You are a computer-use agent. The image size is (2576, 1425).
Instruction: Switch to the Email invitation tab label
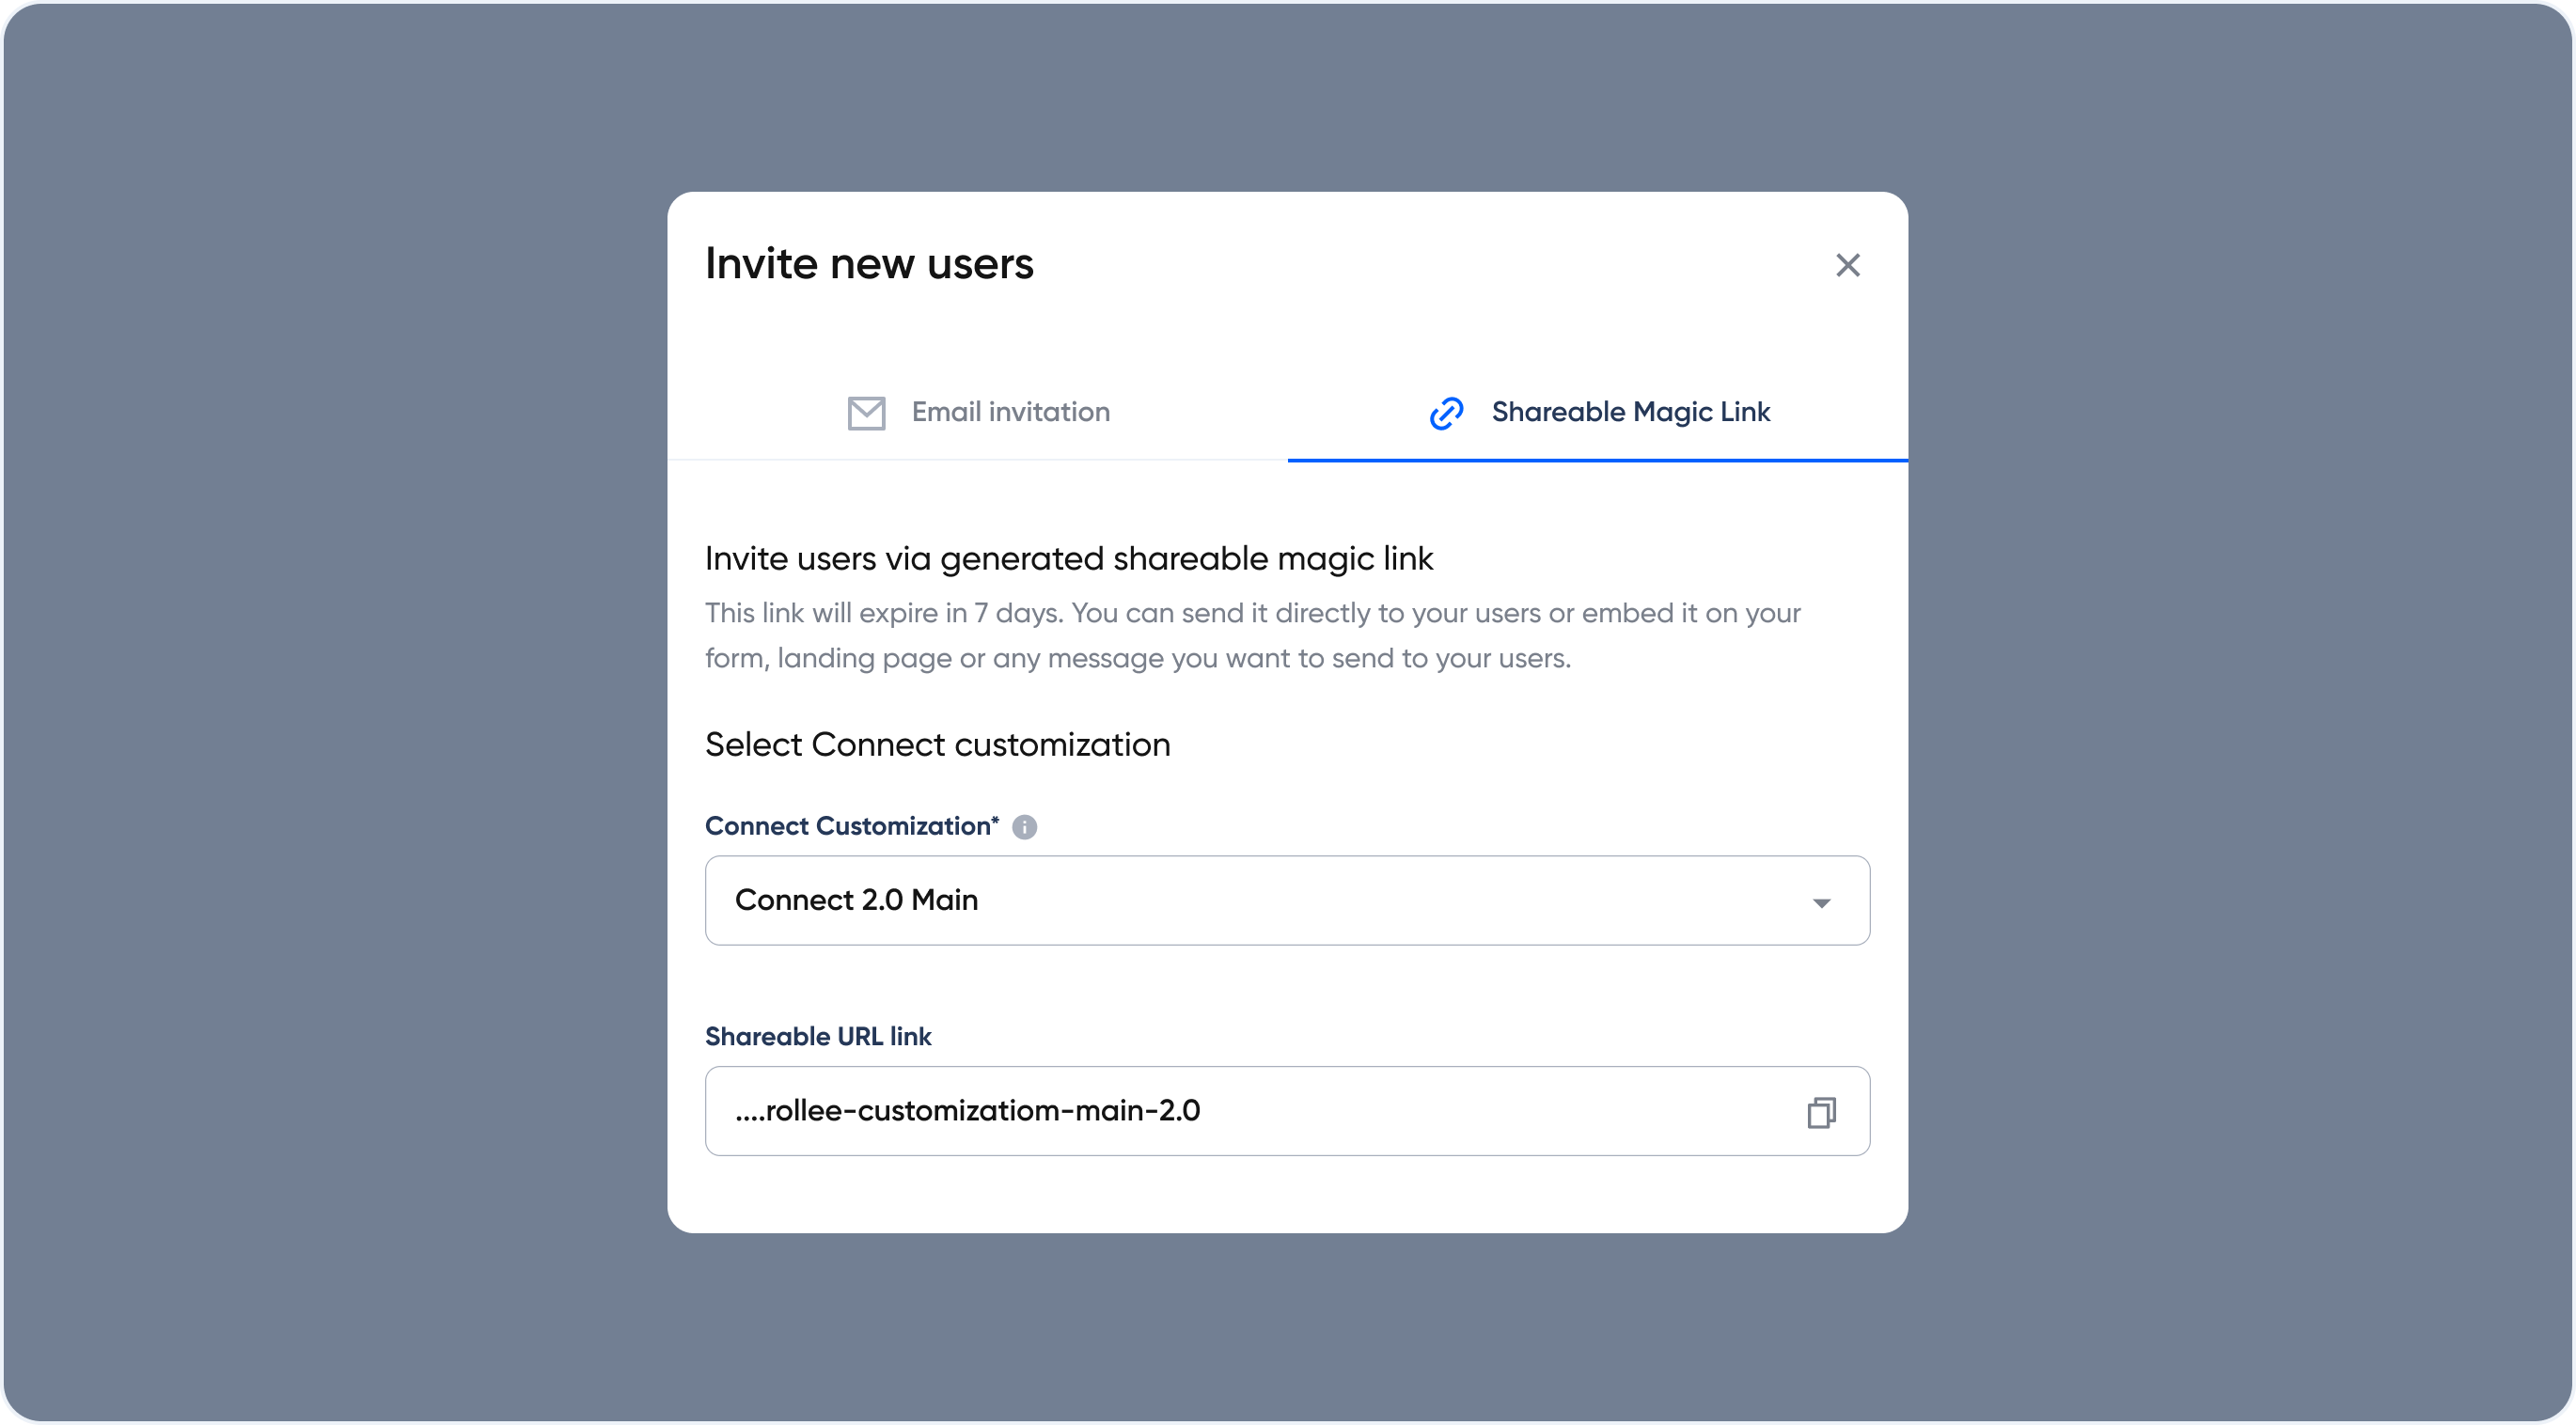tap(1010, 412)
